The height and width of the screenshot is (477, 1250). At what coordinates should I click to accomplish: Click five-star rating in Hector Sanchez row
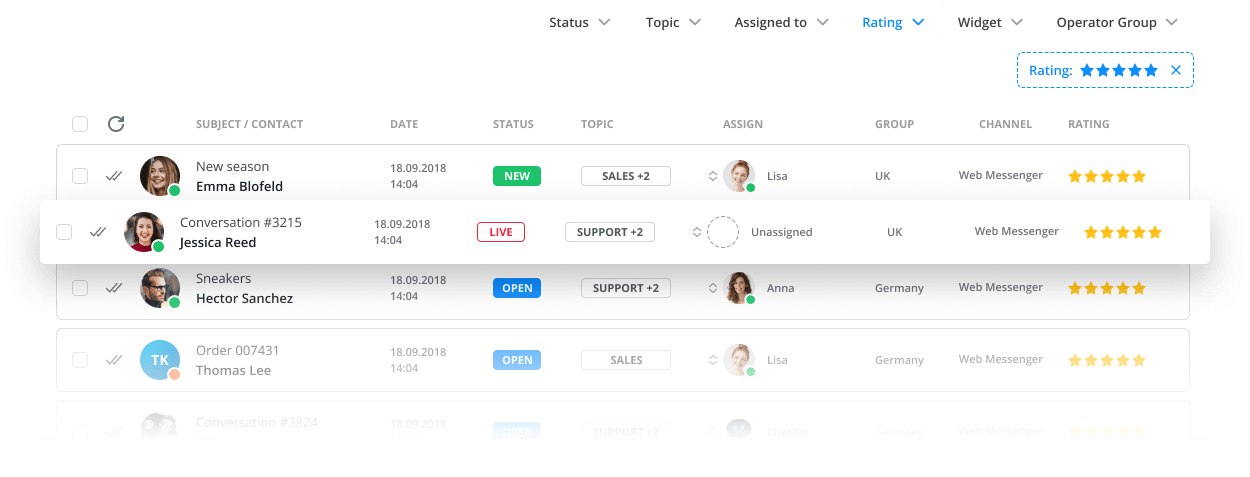tap(1107, 288)
